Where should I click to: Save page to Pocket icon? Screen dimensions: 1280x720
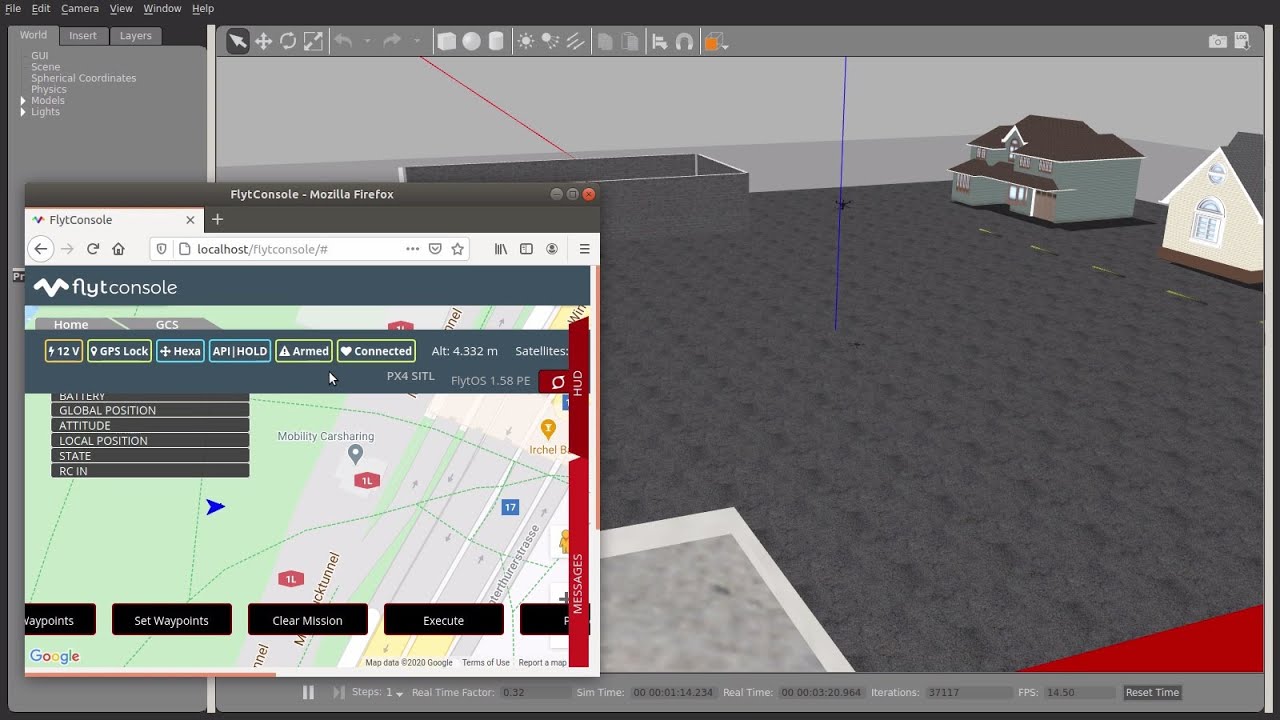[435, 249]
